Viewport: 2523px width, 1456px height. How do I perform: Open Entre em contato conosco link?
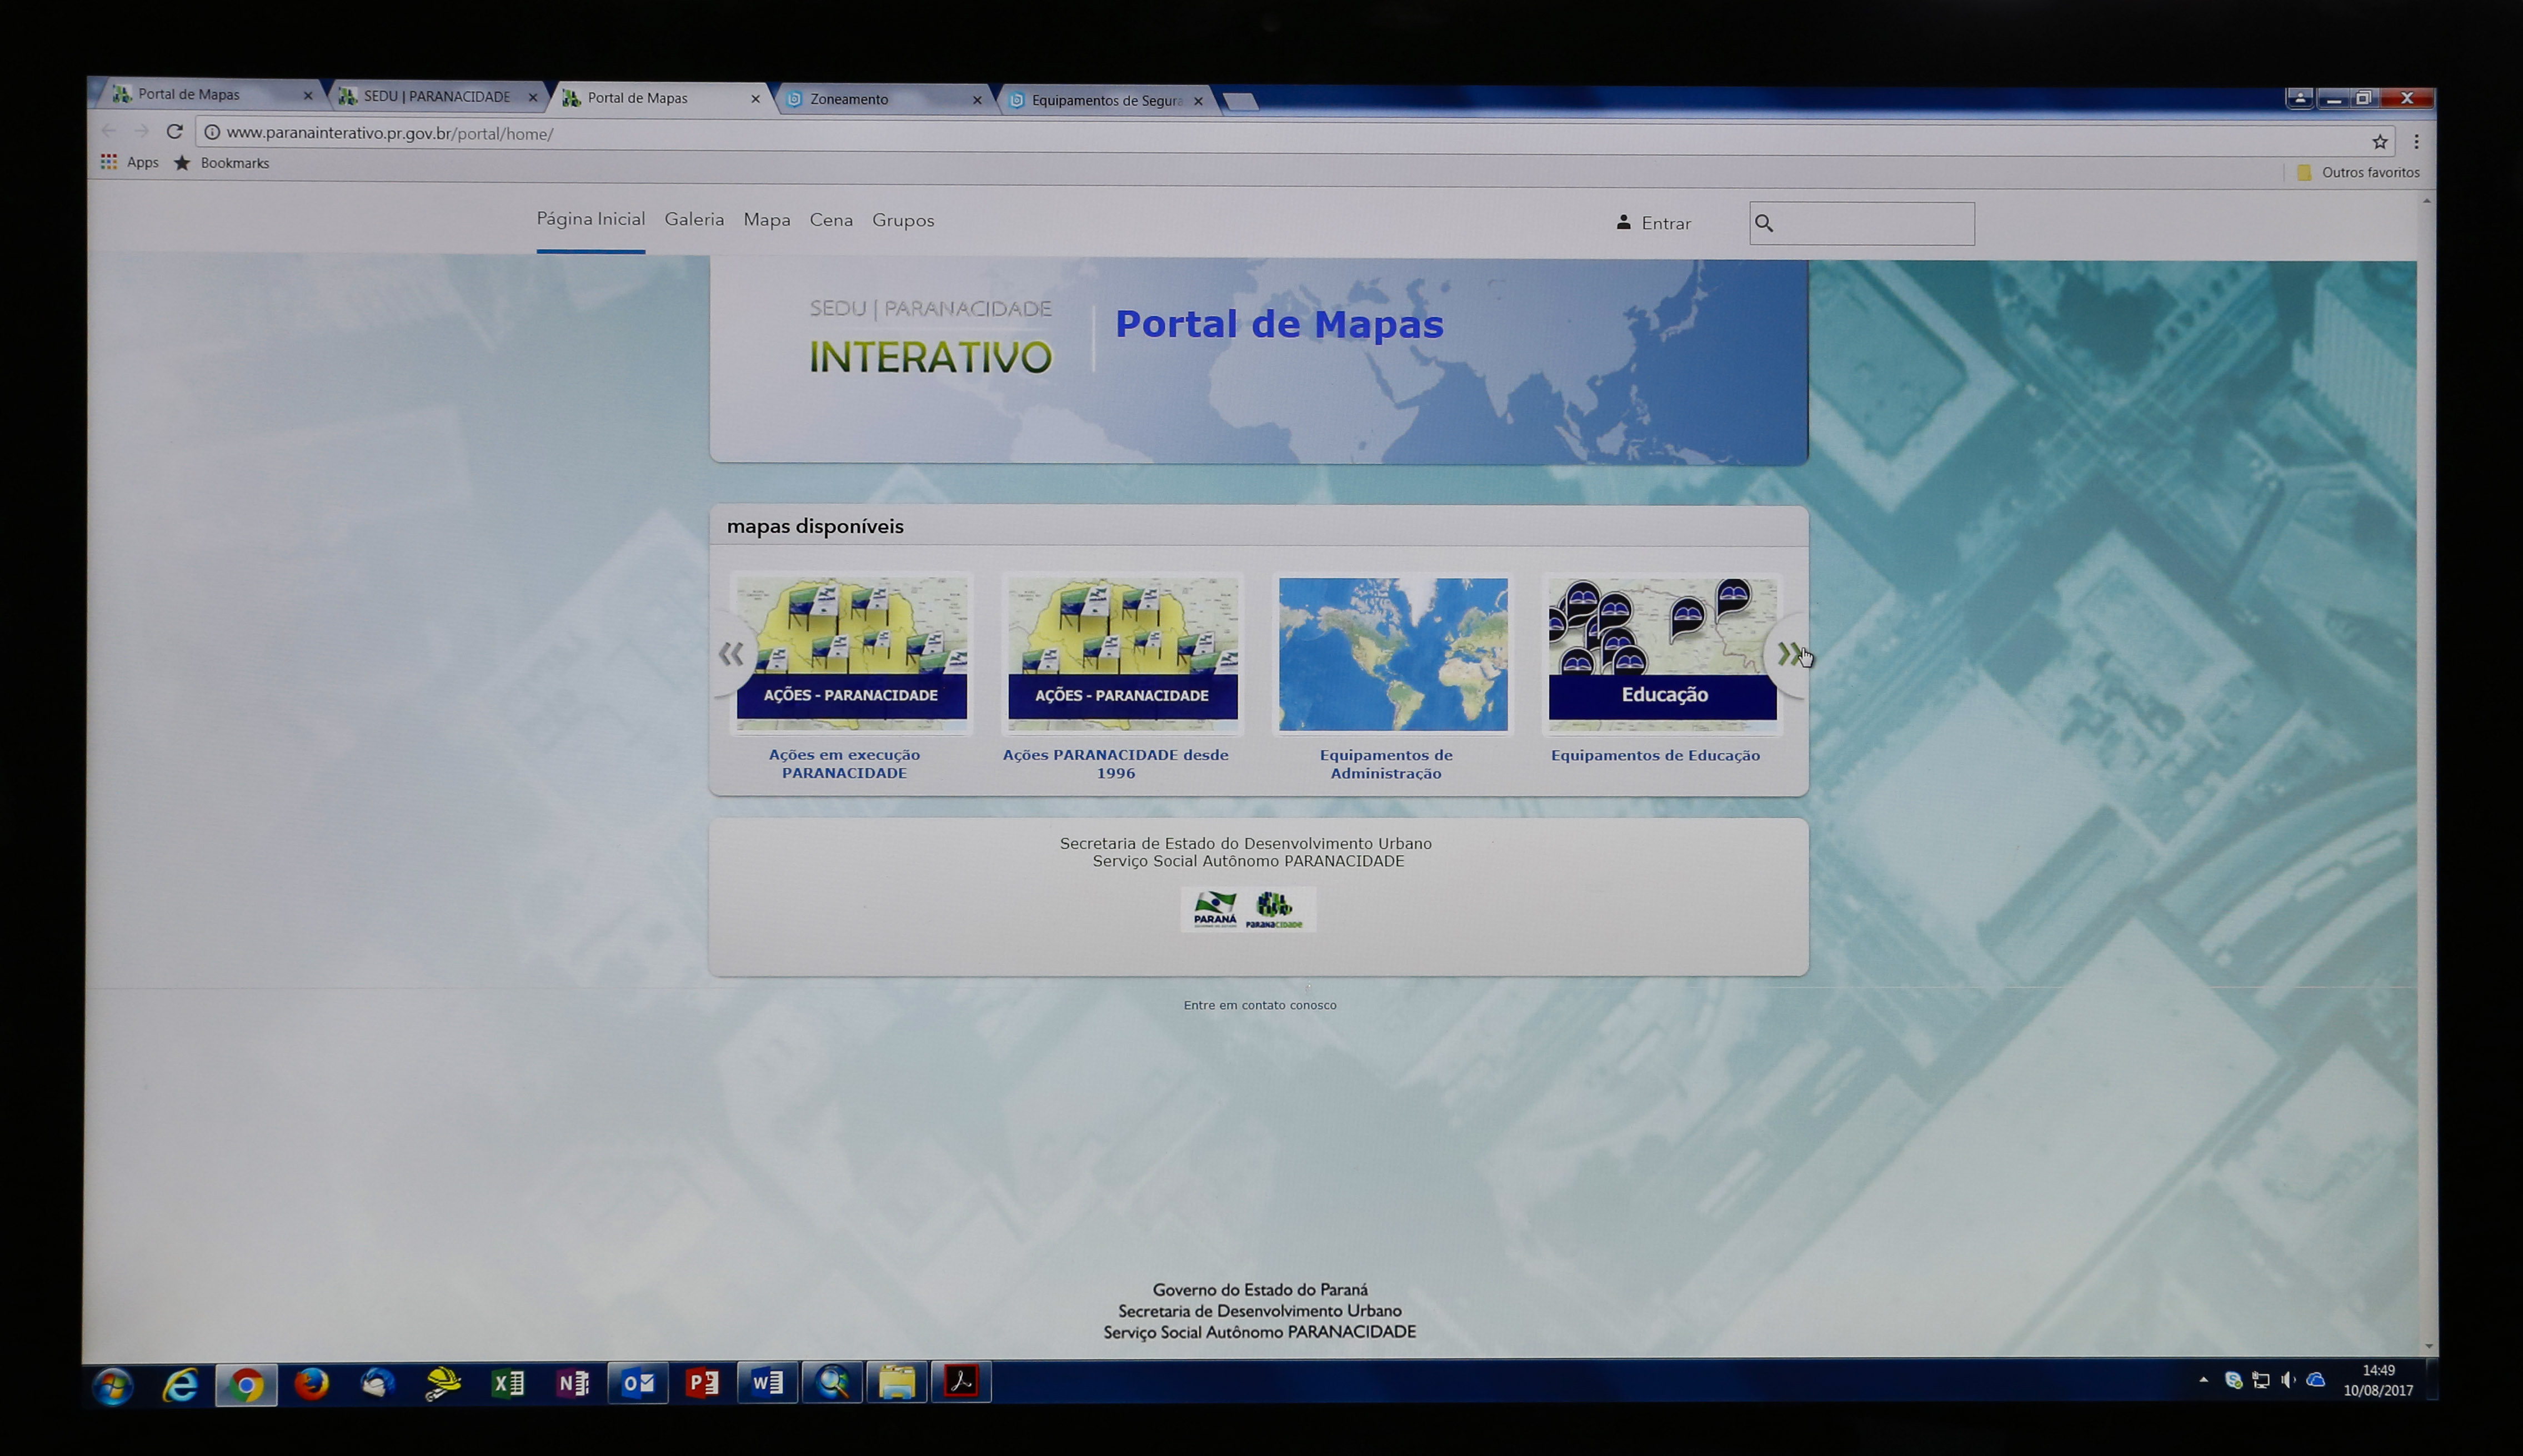click(x=1259, y=1005)
